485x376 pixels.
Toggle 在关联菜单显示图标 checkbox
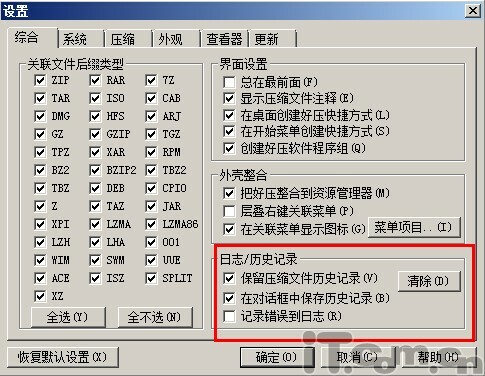[x=229, y=229]
